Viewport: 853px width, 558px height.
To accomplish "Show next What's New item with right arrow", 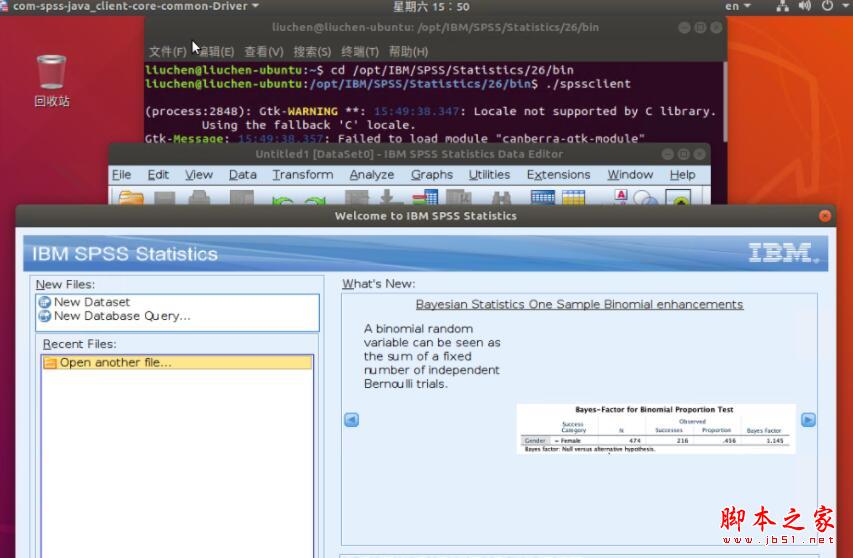I will [x=808, y=420].
